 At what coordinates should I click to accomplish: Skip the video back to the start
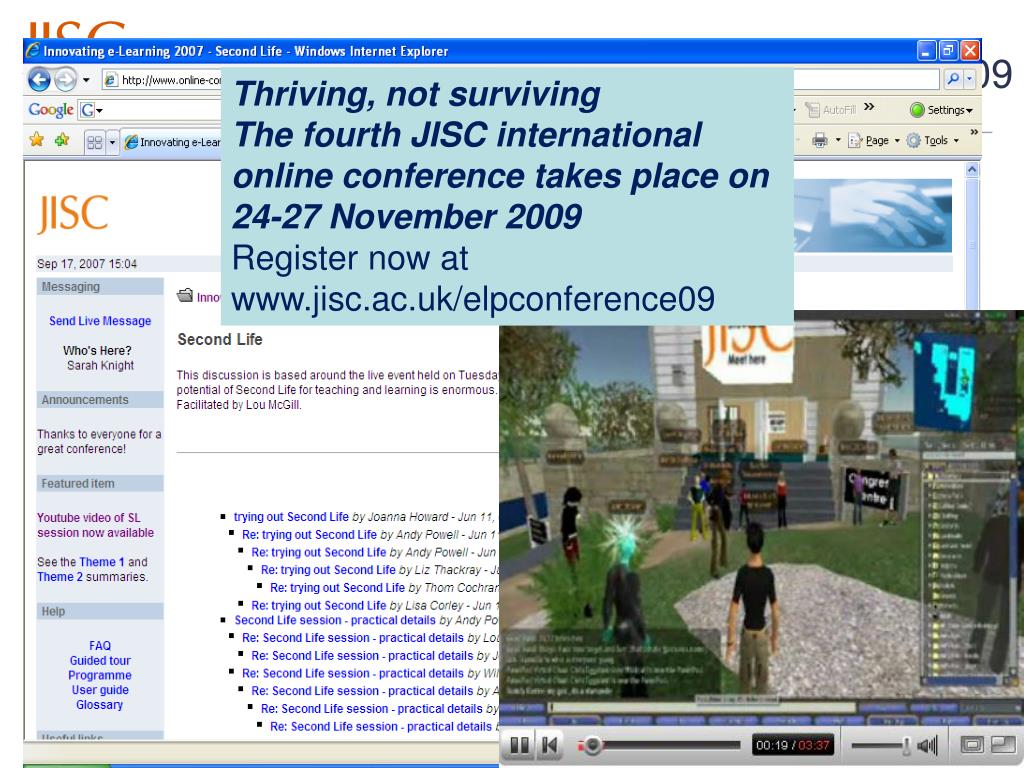tap(549, 744)
